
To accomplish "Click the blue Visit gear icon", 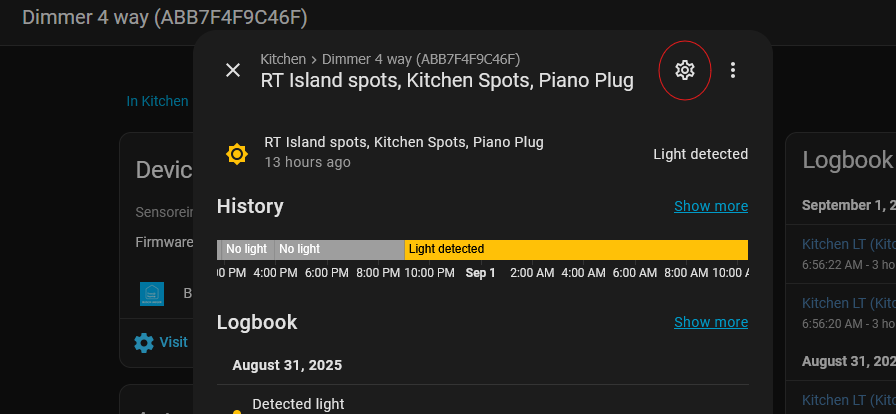I will [x=144, y=342].
